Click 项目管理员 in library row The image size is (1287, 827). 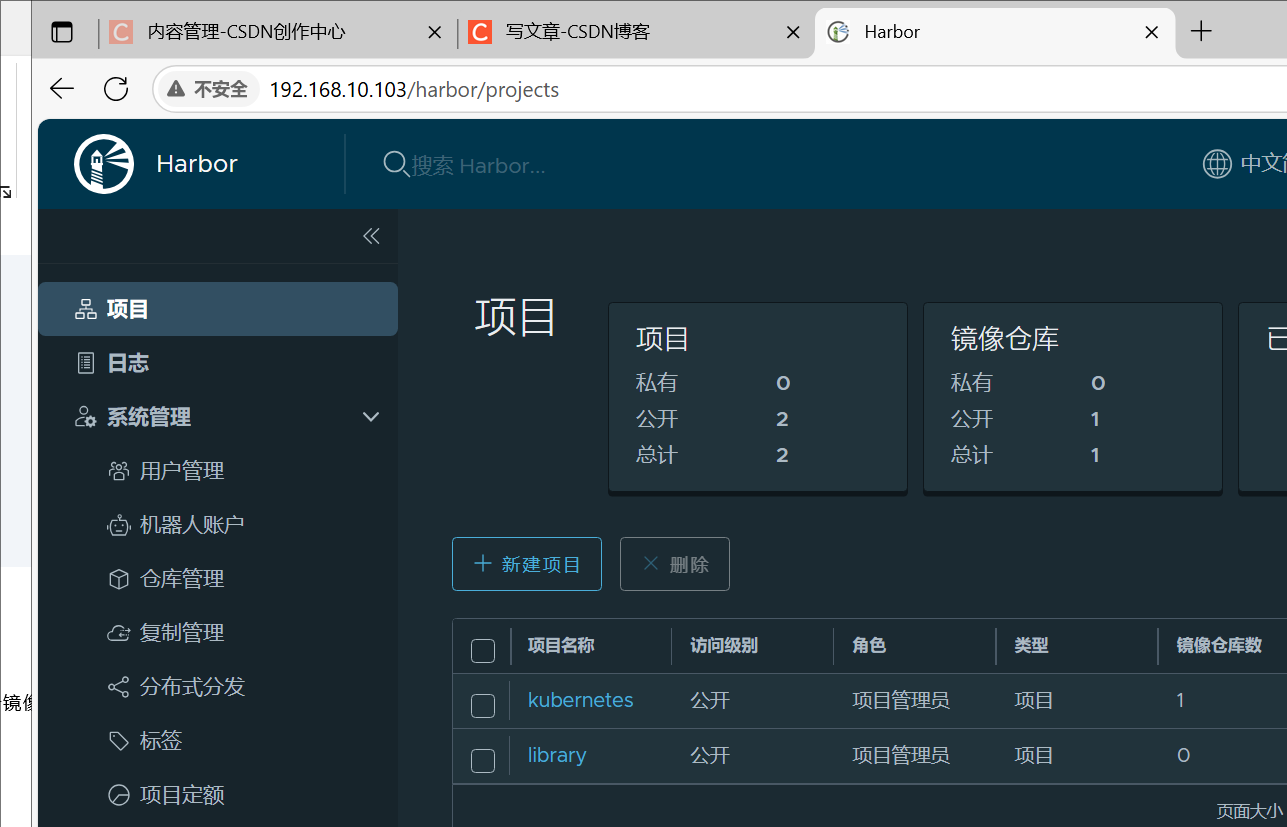(x=901, y=755)
